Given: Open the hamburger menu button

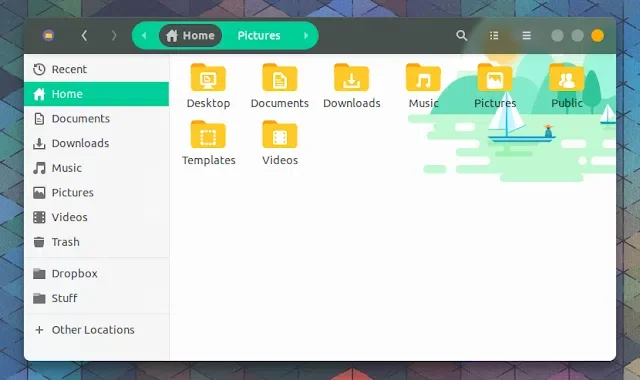Looking at the screenshot, I should (527, 36).
